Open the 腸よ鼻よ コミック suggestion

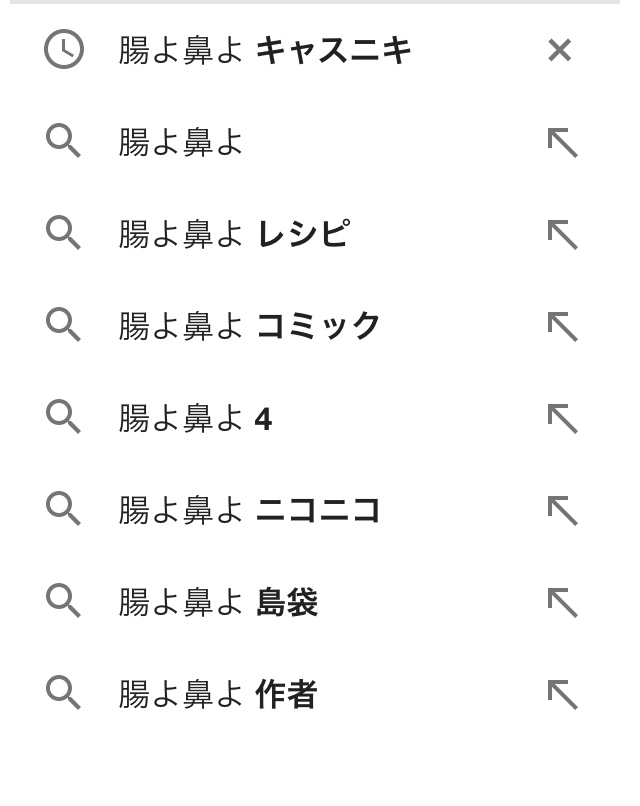[250, 326]
